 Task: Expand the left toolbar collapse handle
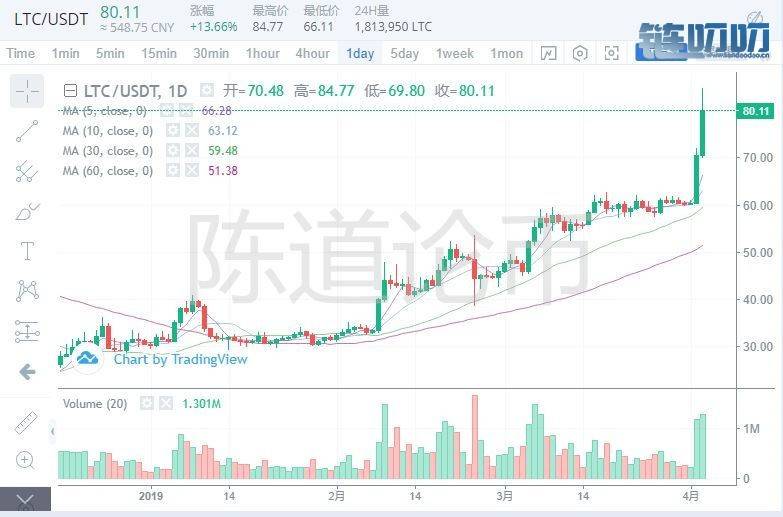(x=52, y=431)
